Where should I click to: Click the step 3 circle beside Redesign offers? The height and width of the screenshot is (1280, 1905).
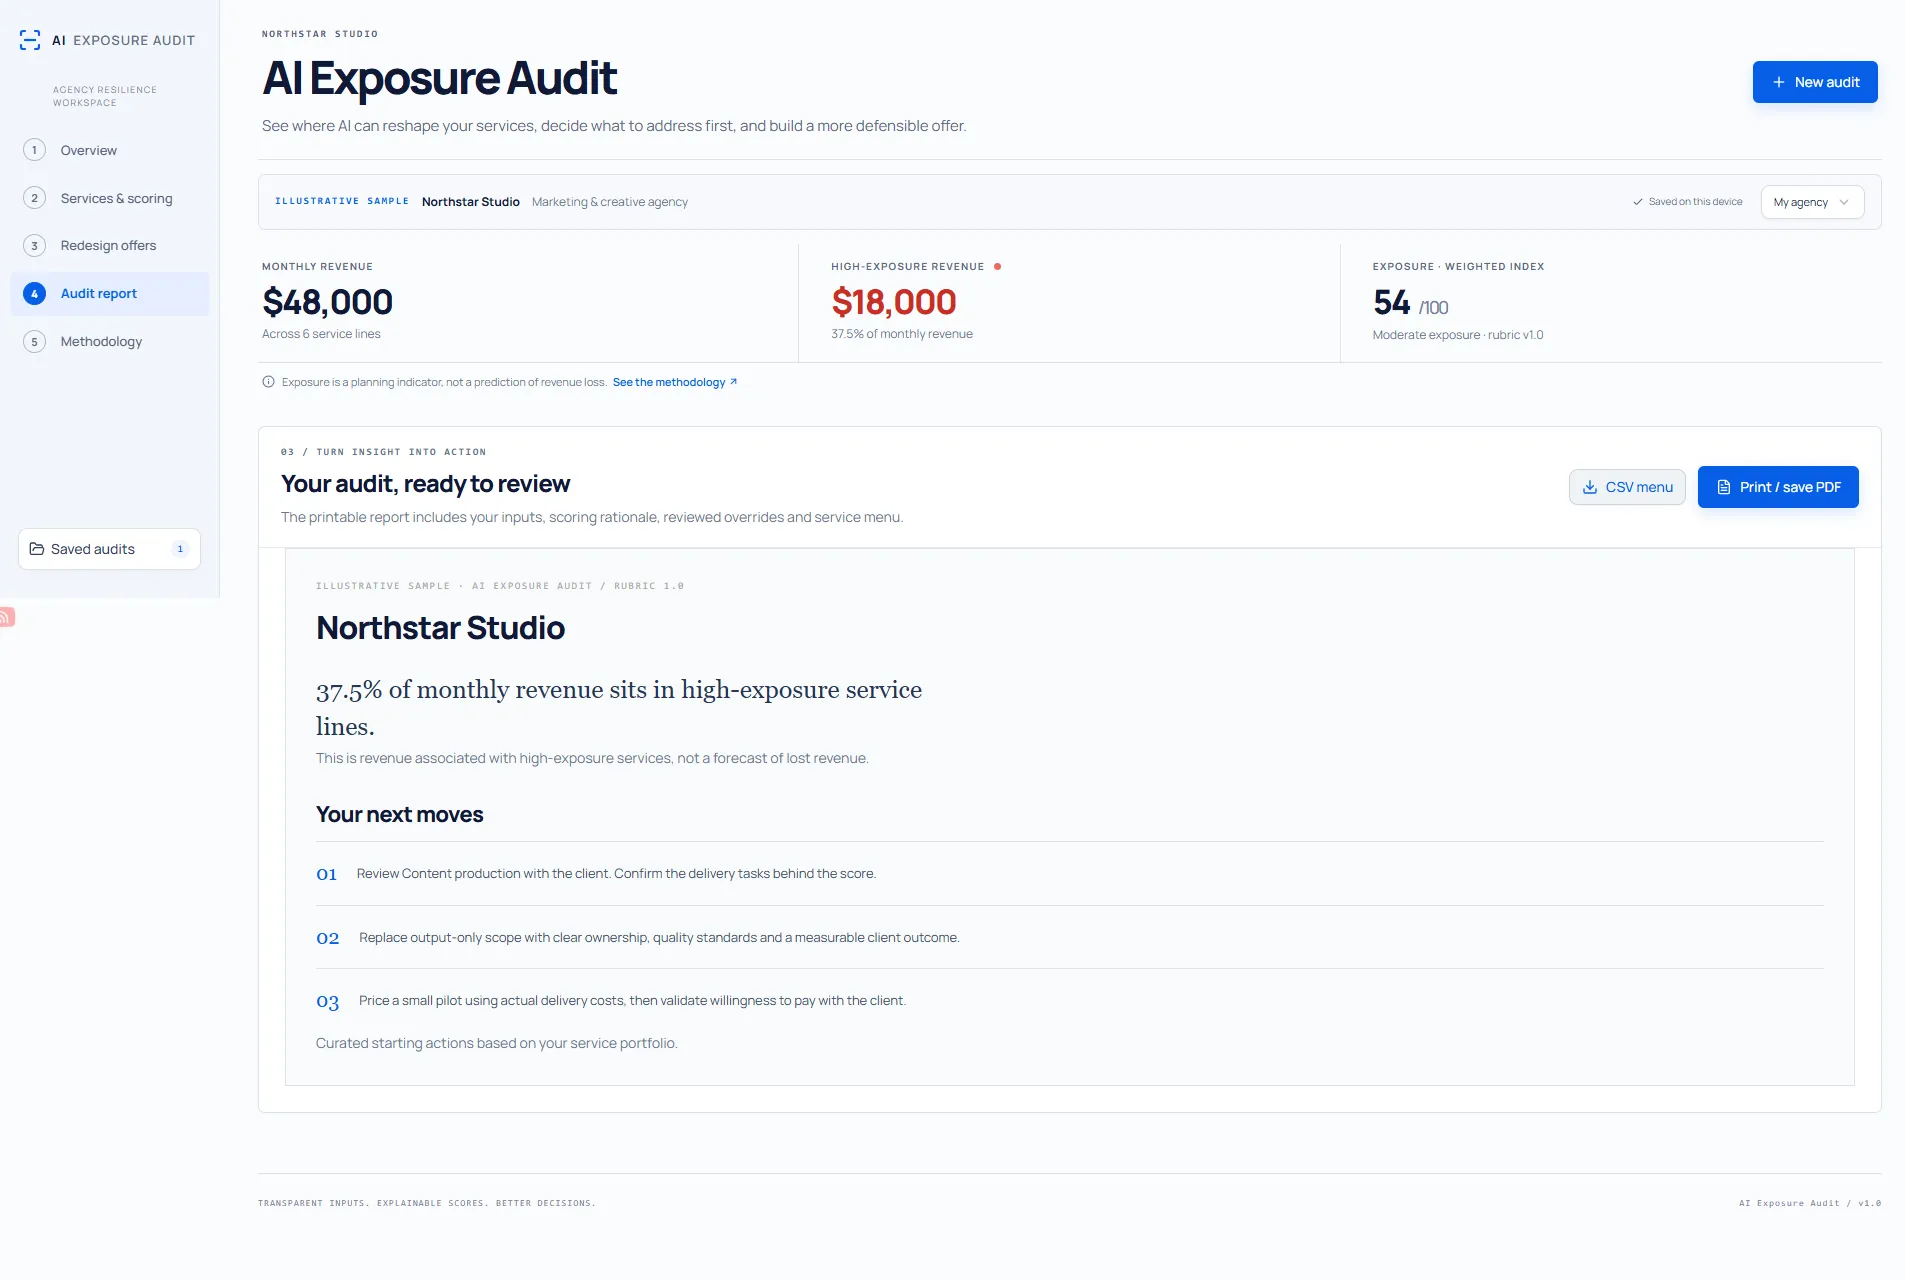click(34, 246)
